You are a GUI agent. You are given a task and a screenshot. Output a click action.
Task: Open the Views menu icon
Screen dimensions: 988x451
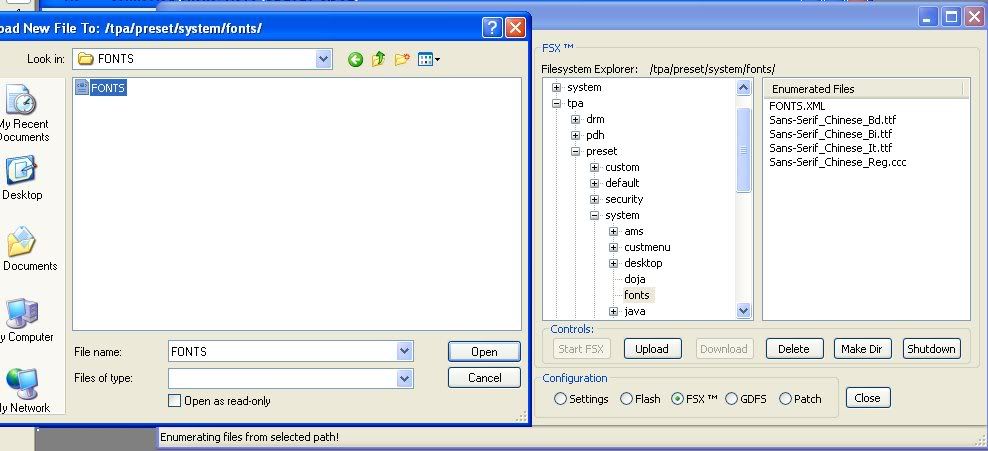428,60
